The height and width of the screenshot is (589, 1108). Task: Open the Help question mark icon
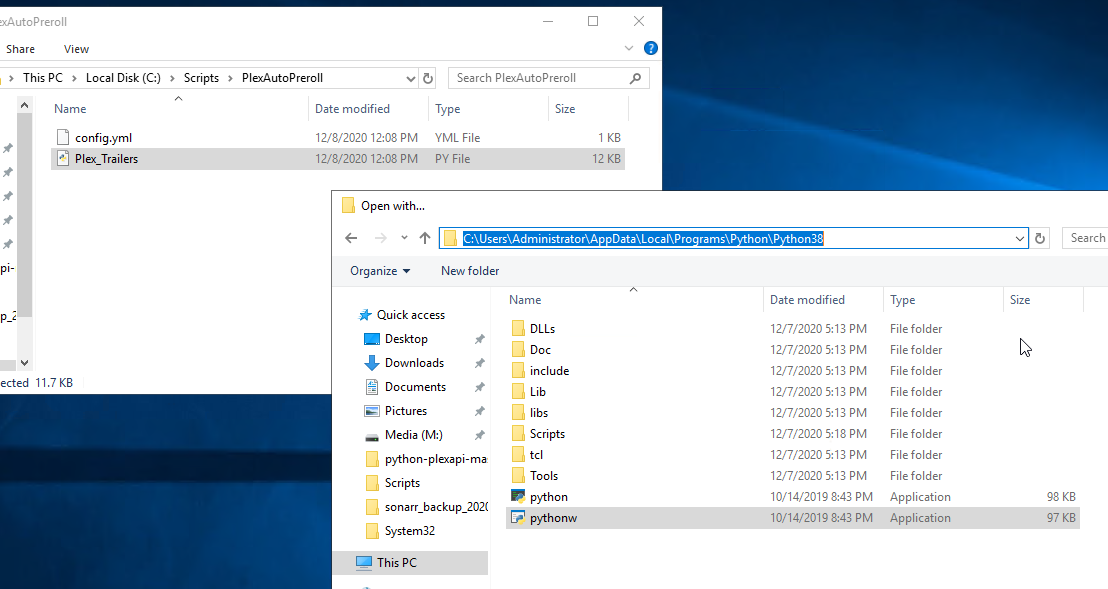651,48
